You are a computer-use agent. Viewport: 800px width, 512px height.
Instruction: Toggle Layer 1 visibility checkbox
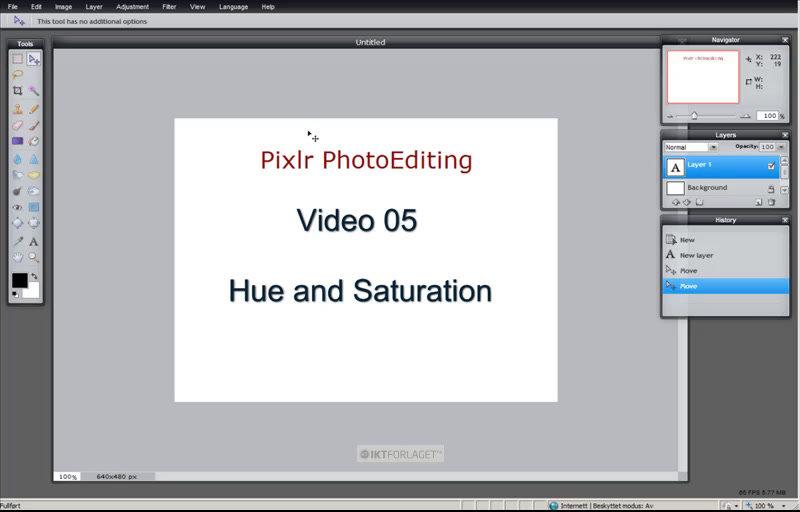771,166
